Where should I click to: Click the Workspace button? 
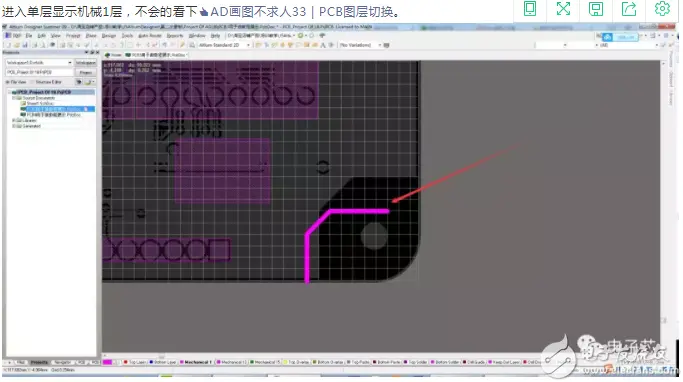pyautogui.click(x=85, y=63)
